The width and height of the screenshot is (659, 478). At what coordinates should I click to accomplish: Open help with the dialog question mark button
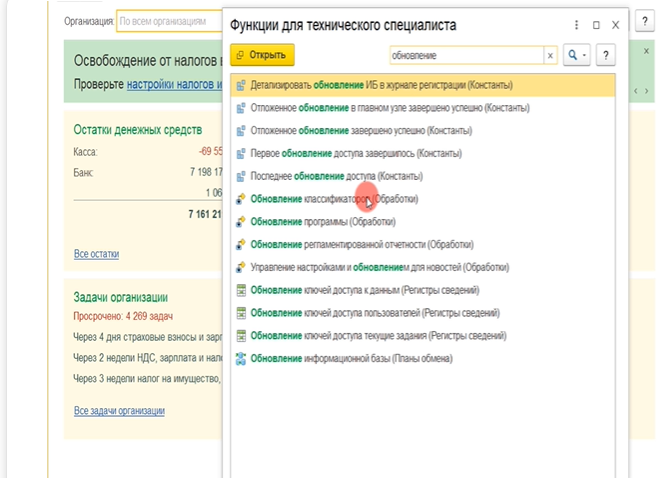click(x=606, y=56)
